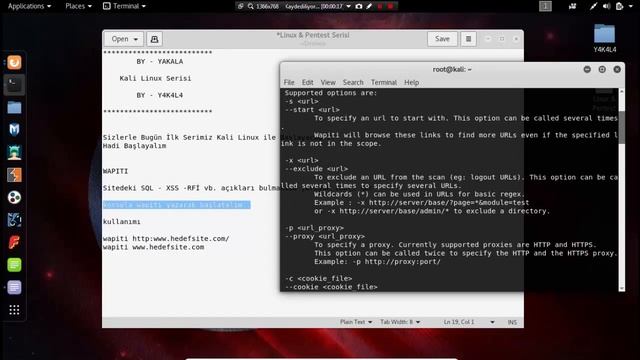Open the terminal Help menu
640x360 pixels.
(x=411, y=82)
